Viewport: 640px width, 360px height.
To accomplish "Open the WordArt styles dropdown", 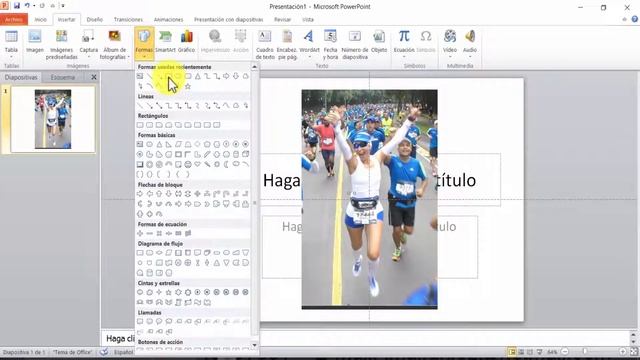I will [309, 45].
